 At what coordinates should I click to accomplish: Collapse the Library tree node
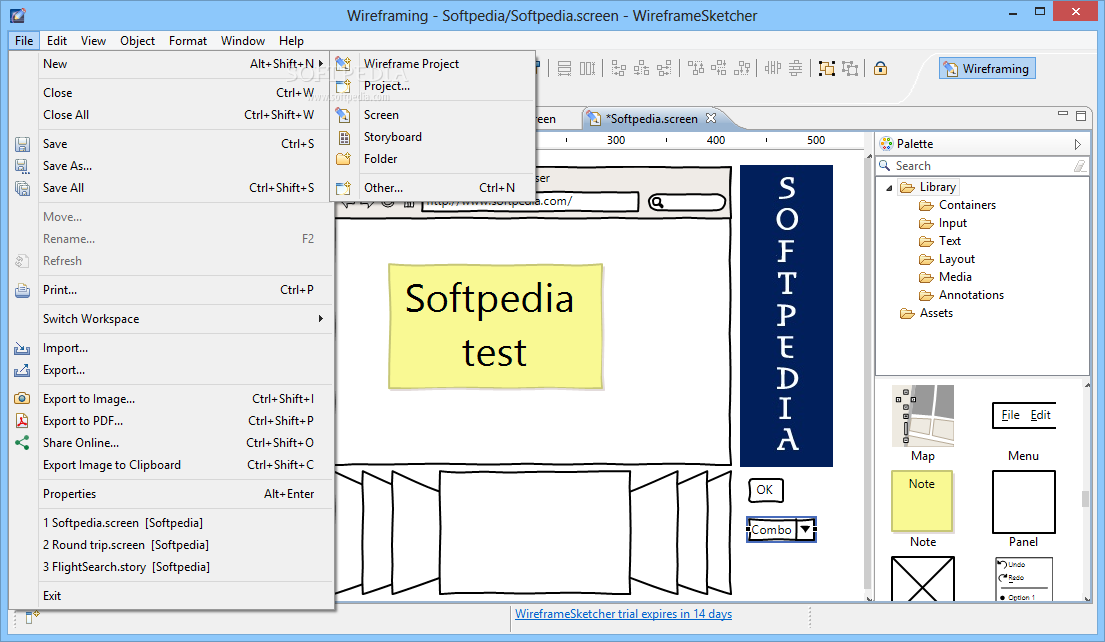889,187
